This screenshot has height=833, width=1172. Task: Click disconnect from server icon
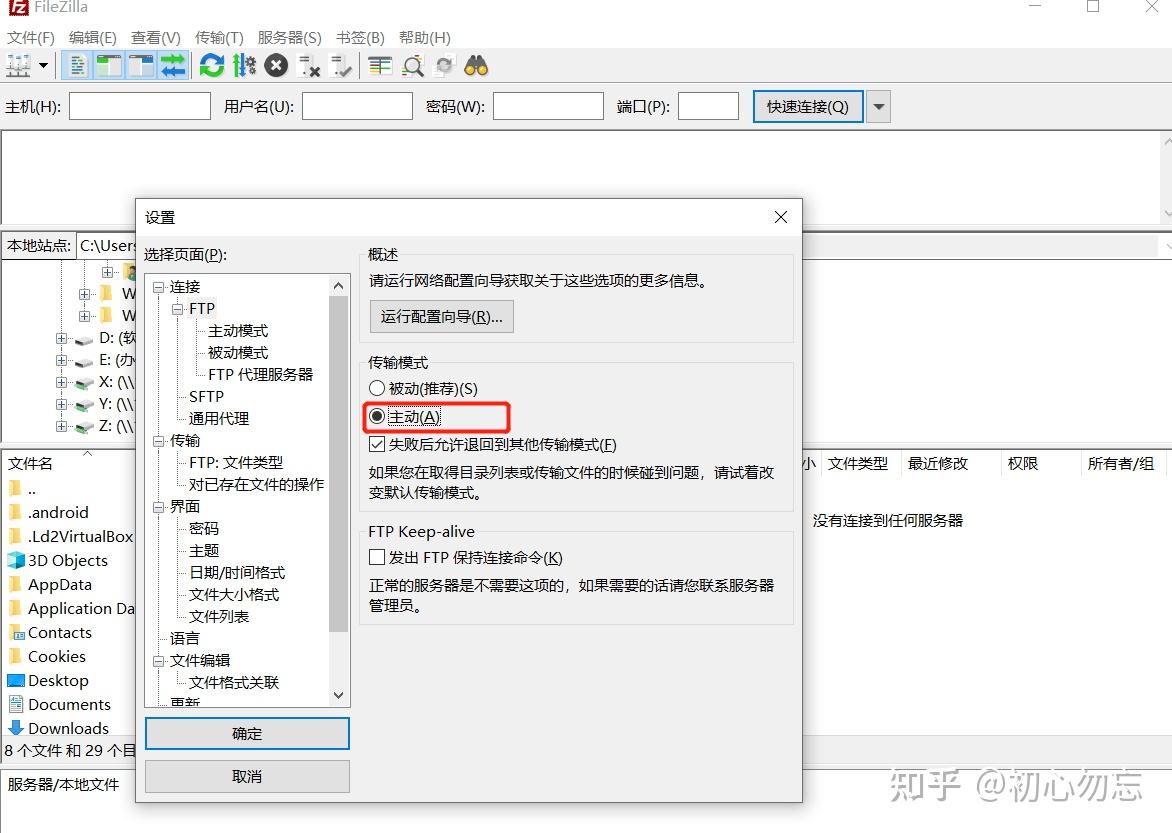pos(309,66)
